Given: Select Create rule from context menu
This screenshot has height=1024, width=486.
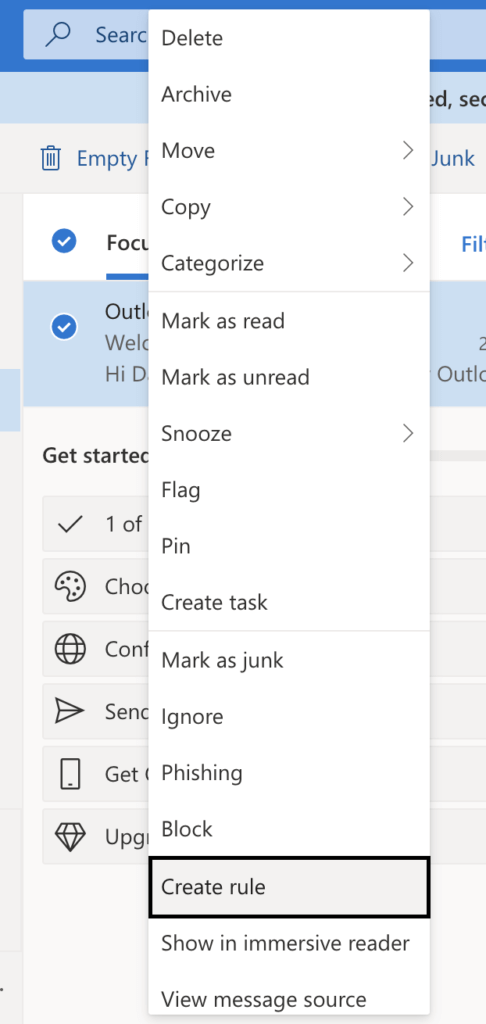Looking at the screenshot, I should tap(289, 887).
